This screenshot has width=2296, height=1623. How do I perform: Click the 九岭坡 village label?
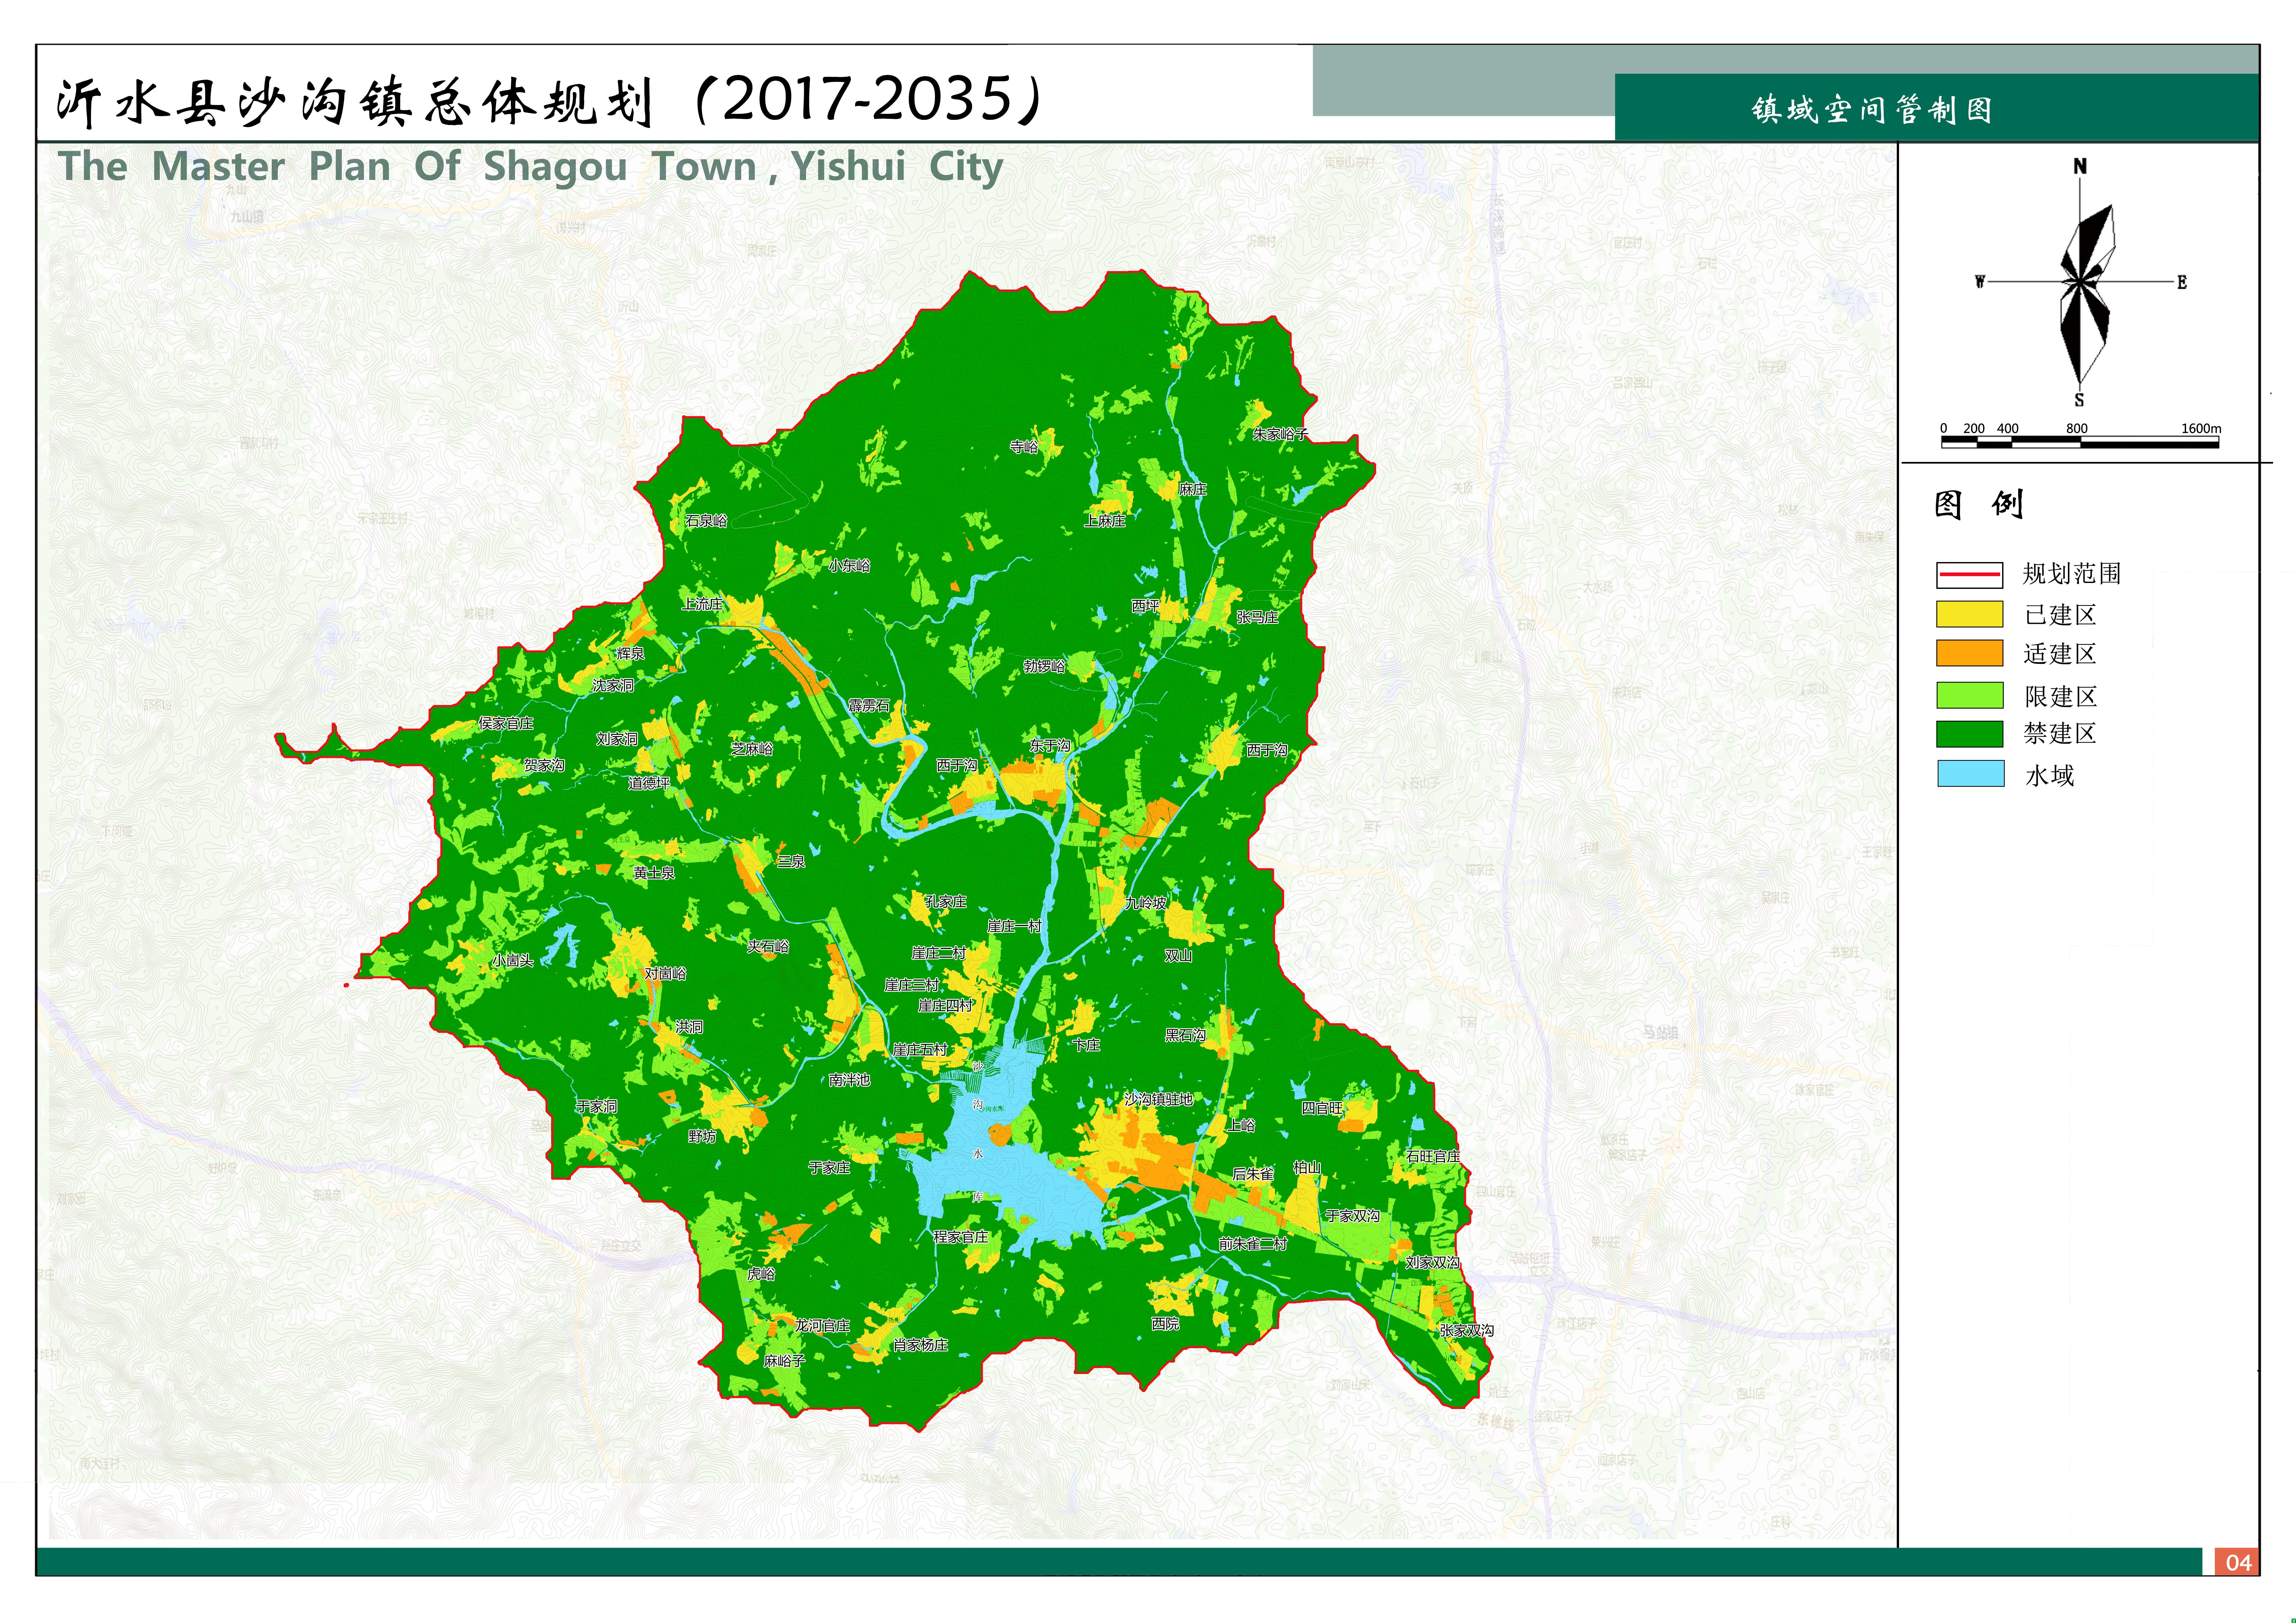(x=1146, y=903)
